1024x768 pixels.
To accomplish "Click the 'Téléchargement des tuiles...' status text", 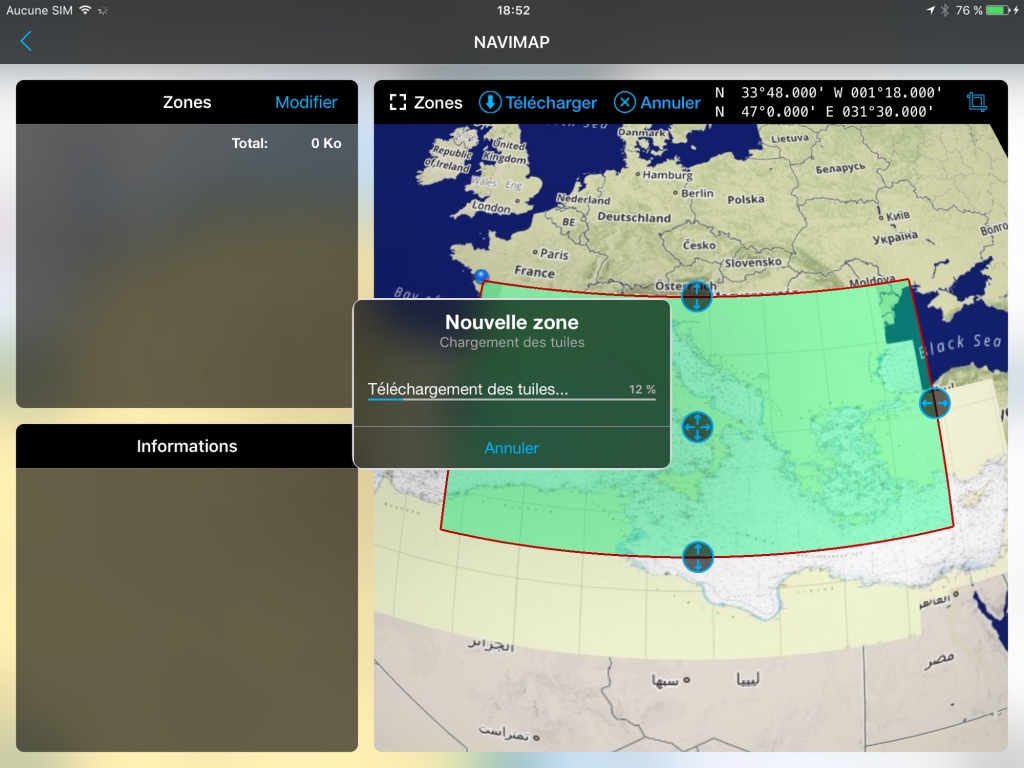I will point(468,389).
